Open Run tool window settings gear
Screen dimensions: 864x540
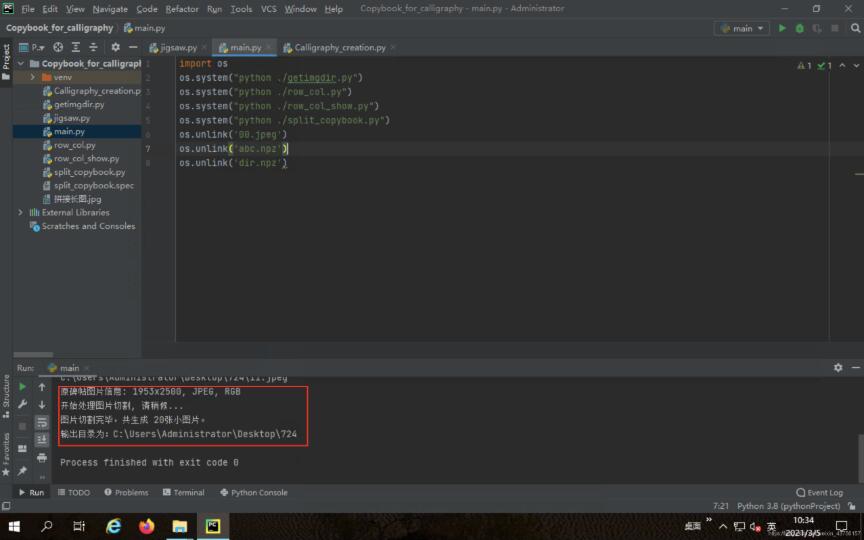point(838,368)
